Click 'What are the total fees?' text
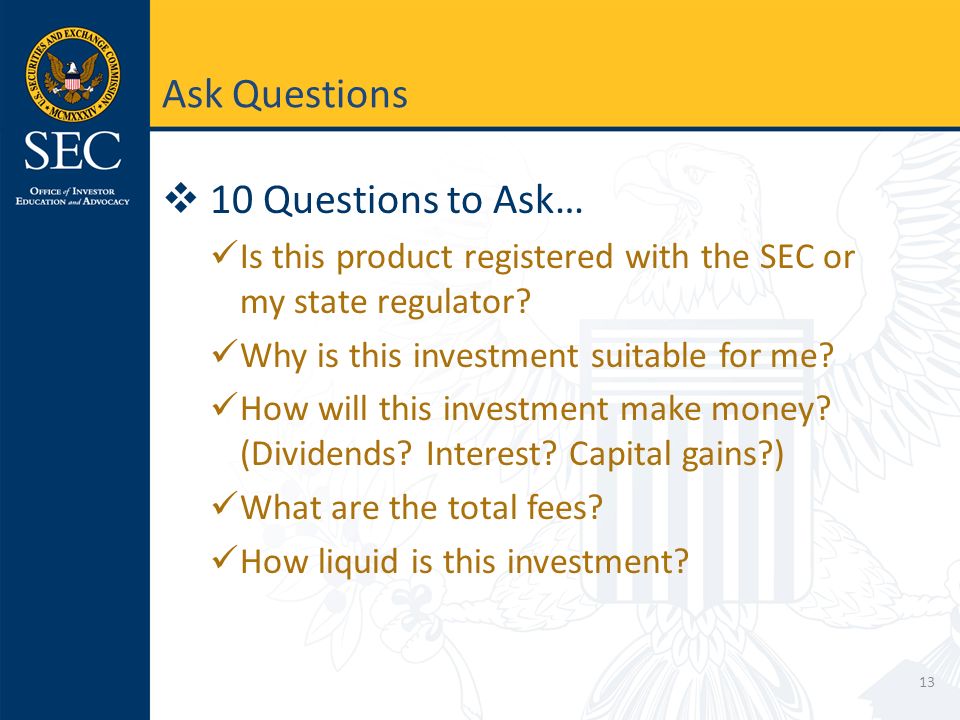The height and width of the screenshot is (720, 960). point(422,508)
